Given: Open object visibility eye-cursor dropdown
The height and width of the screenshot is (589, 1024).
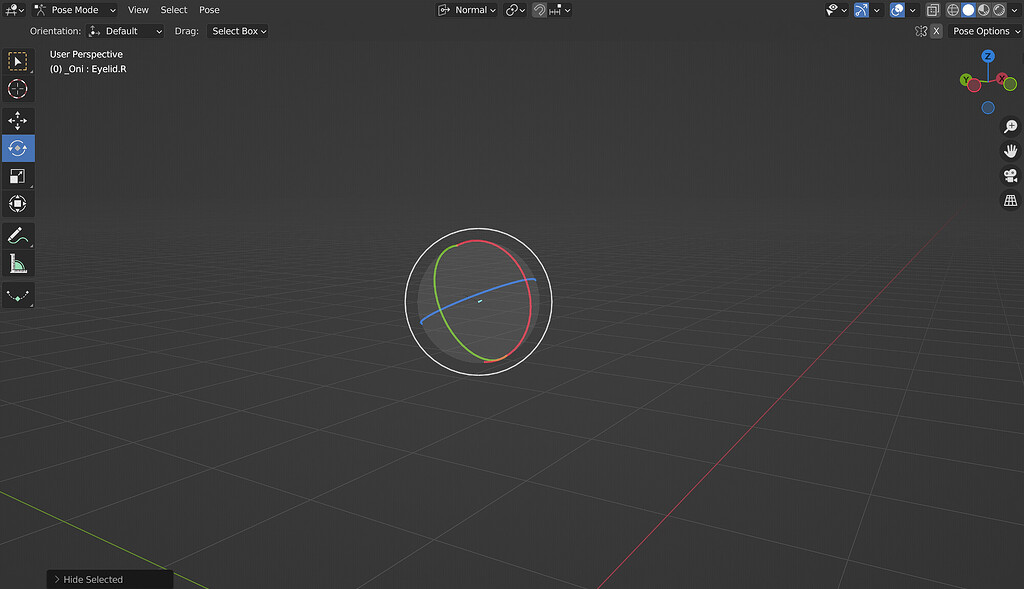Looking at the screenshot, I should pyautogui.click(x=837, y=10).
